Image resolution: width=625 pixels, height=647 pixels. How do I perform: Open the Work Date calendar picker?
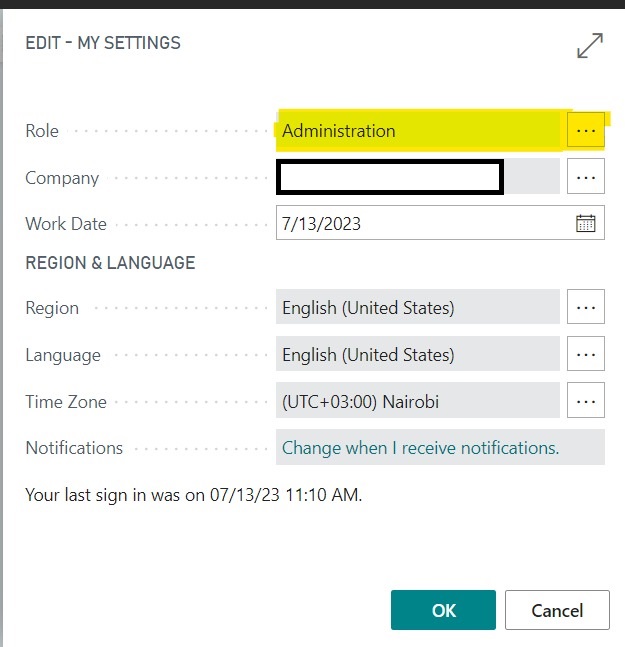[585, 223]
